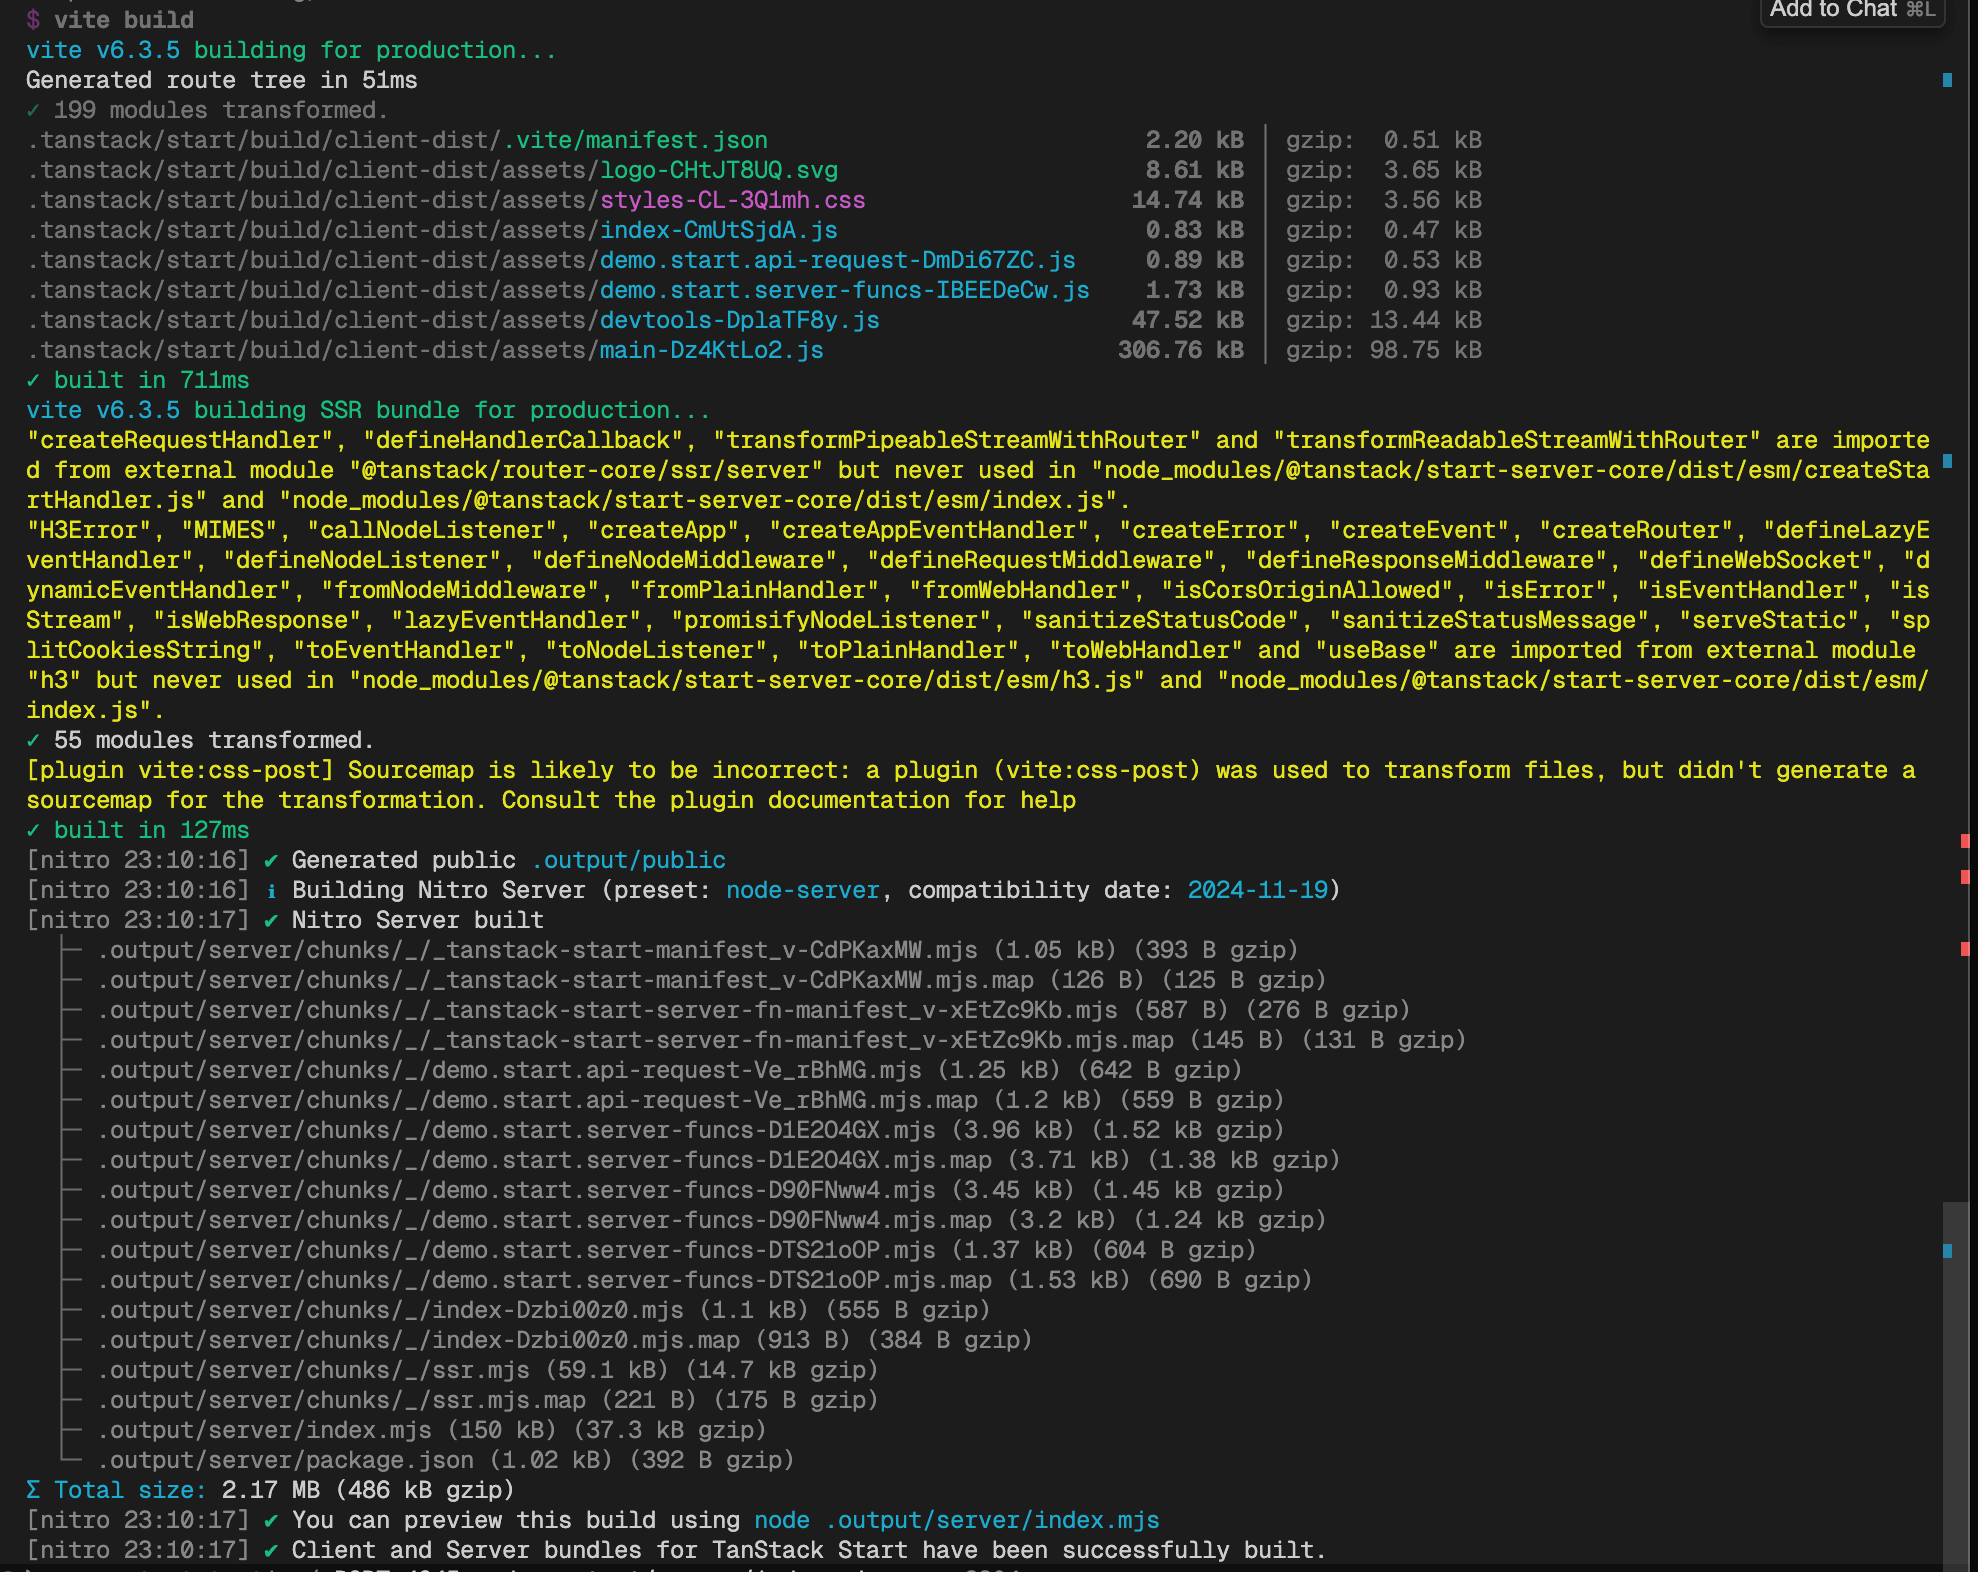The width and height of the screenshot is (1978, 1572).
Task: Click the "H3Error" name in h3 warning
Action: (89, 530)
